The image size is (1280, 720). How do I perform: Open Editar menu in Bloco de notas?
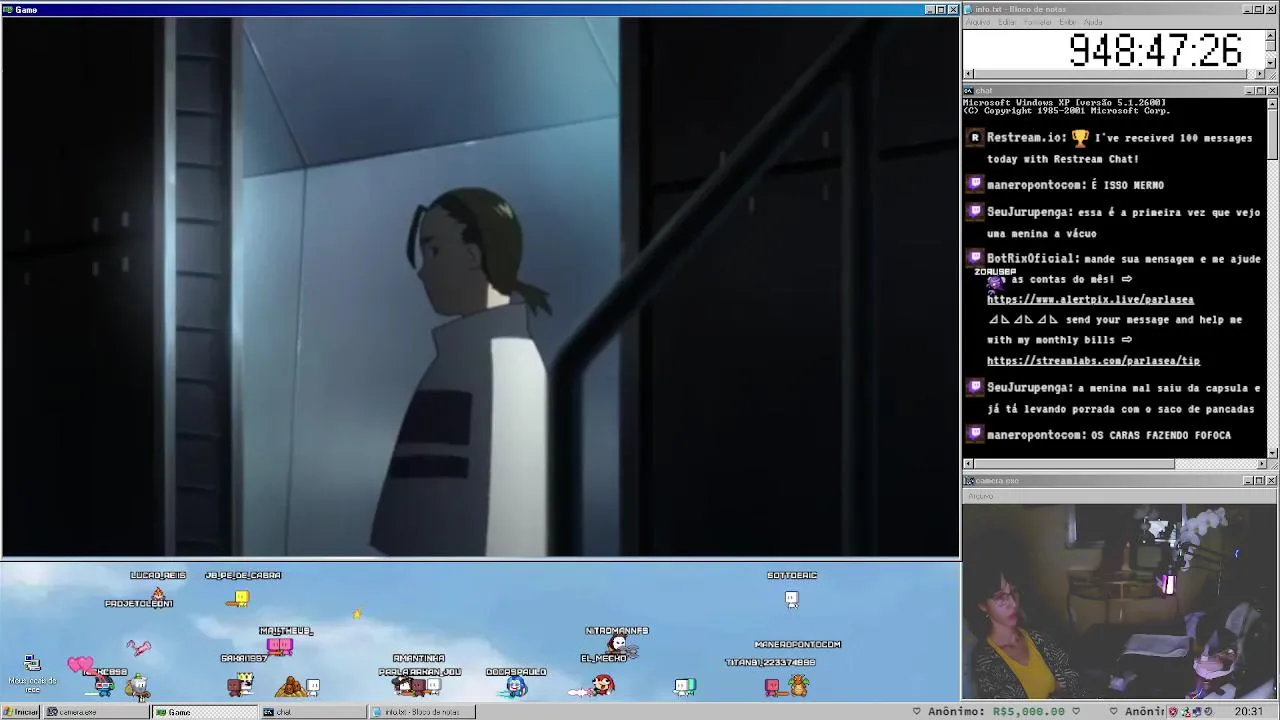[1006, 22]
